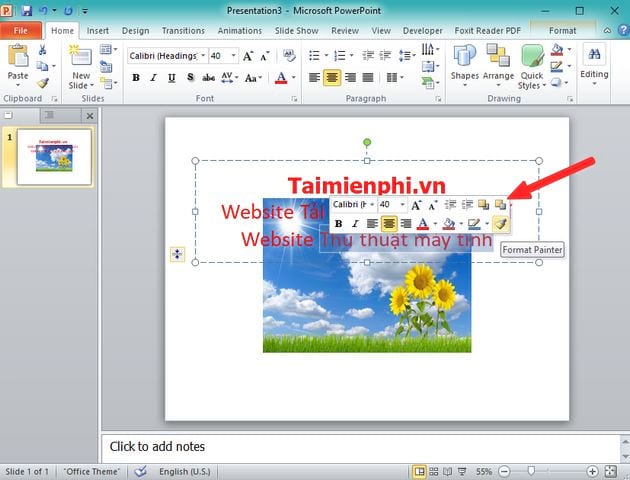Click Increase Font Size in ribbon
This screenshot has height=480, width=630.
click(x=248, y=56)
